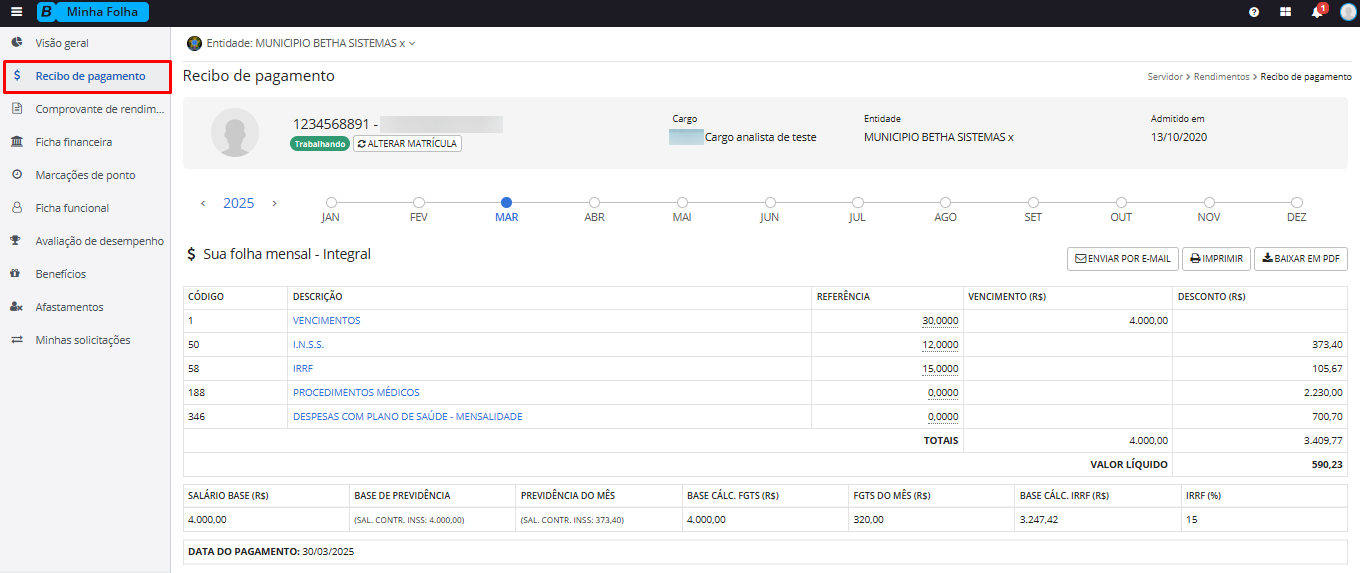This screenshot has height=573, width=1360.
Task: Click the 30,0000 reference value for Vencimentos
Action: point(940,321)
